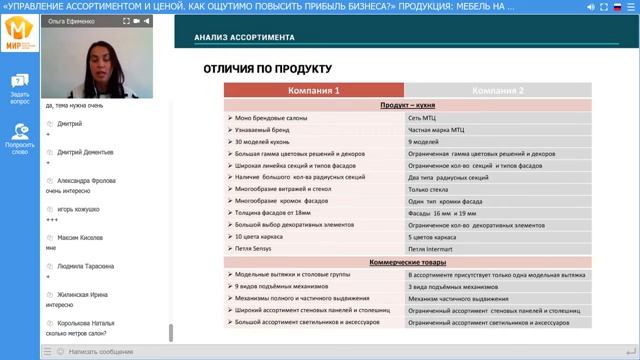Click the avatar icon beside игорь кожушко
This screenshot has height=360, width=640.
[x=50, y=209]
